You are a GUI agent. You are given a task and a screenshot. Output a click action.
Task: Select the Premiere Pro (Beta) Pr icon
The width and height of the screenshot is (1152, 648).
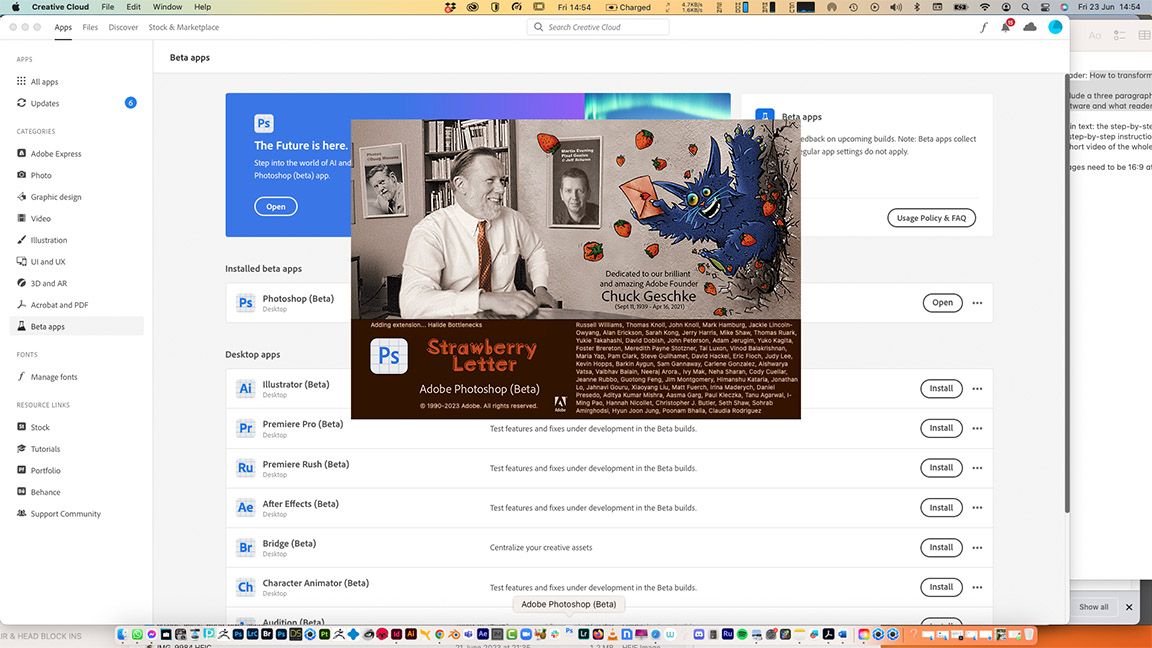pos(245,428)
